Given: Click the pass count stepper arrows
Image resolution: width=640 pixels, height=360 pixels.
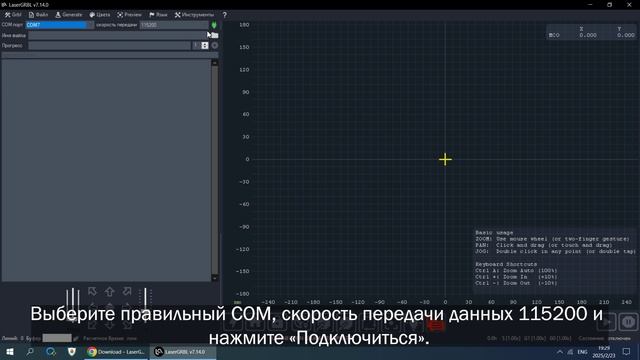Looking at the screenshot, I should [x=205, y=46].
